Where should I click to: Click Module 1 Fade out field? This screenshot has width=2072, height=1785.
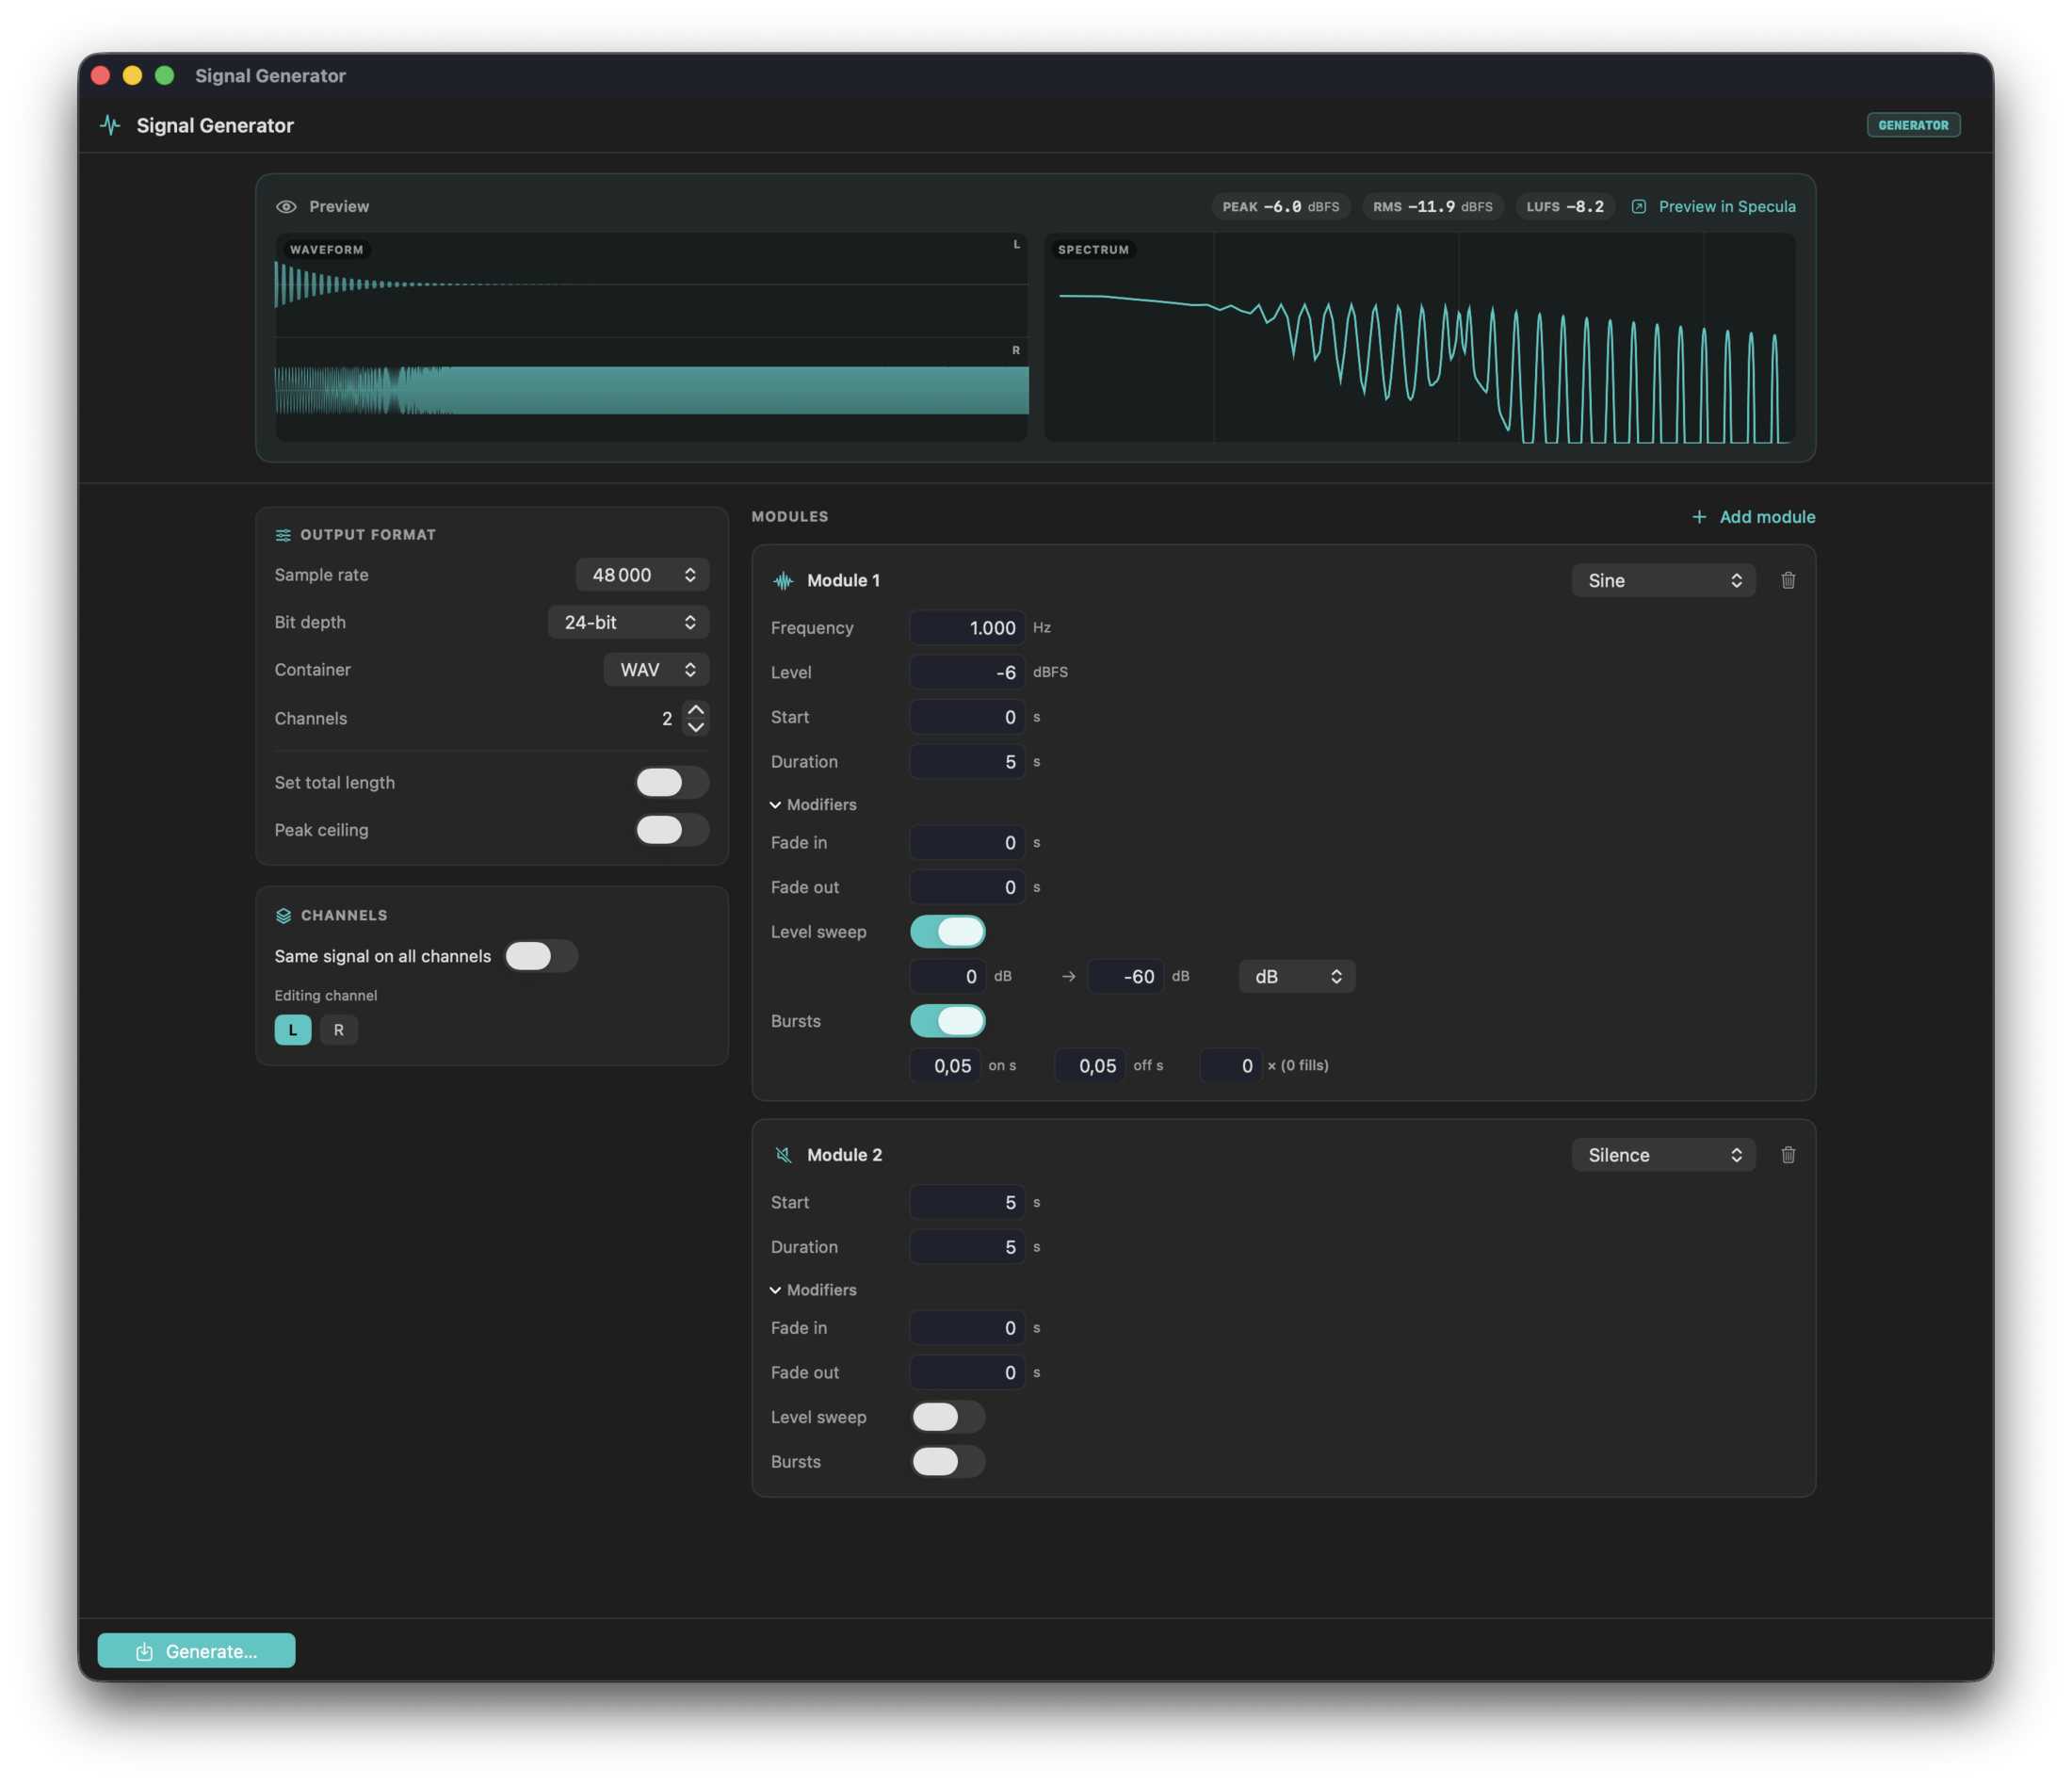click(967, 888)
